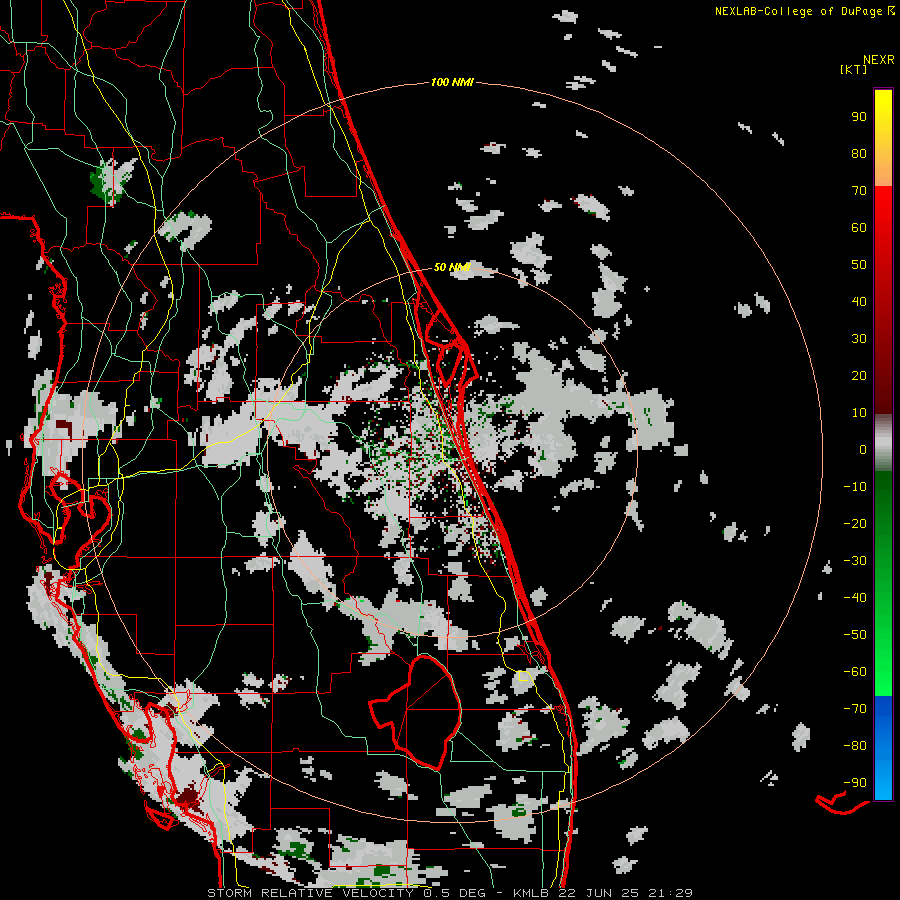The image size is (900, 900).
Task: Click the NEXR label above the color scale
Action: 879,60
